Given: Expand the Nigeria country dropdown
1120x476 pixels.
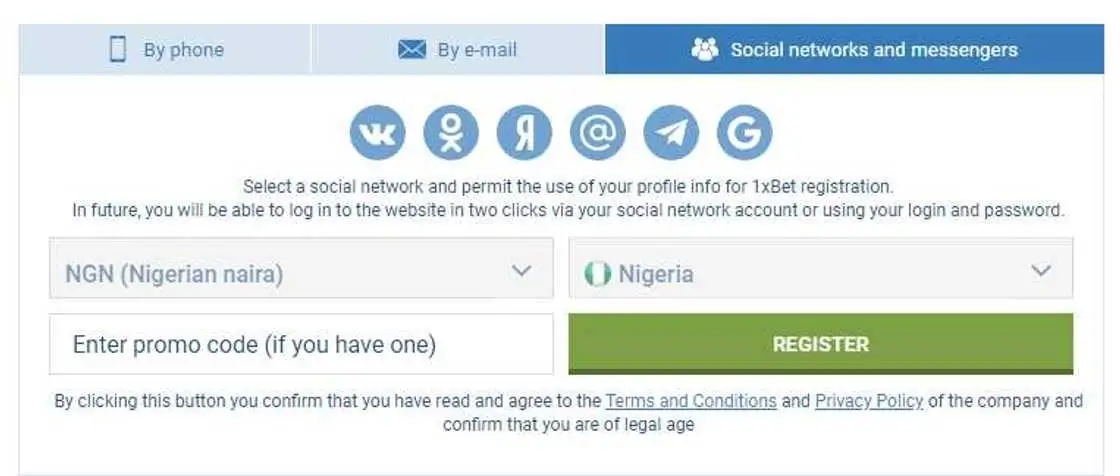Looking at the screenshot, I should (x=821, y=268).
